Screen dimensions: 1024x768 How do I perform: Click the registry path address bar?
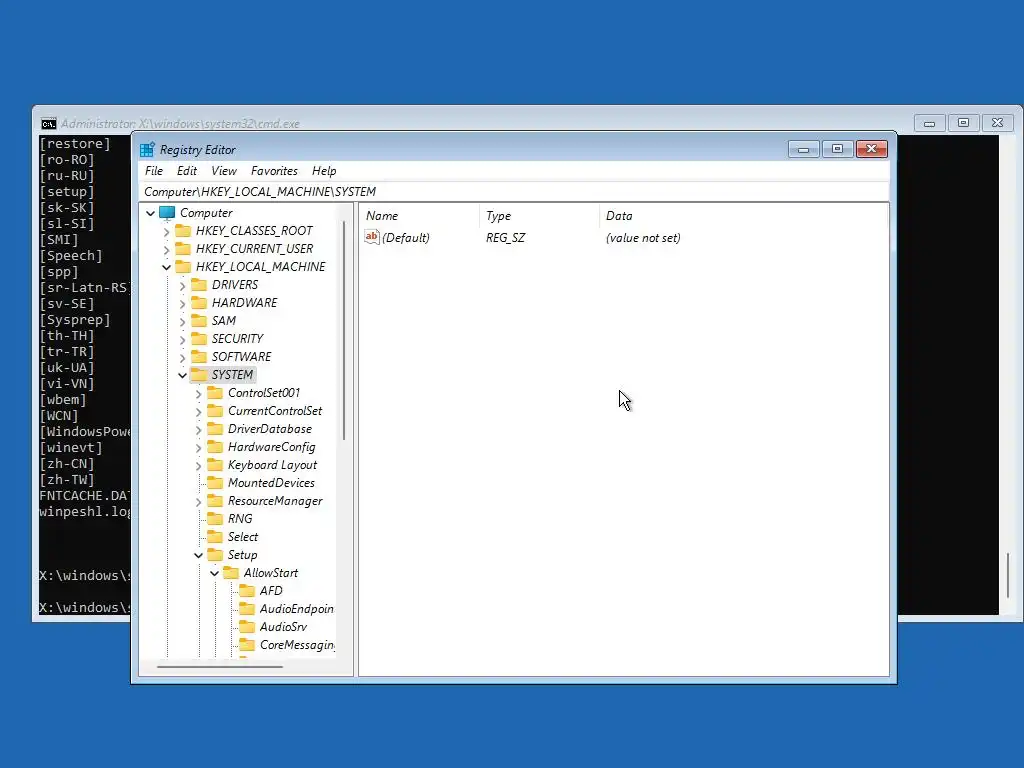515,191
